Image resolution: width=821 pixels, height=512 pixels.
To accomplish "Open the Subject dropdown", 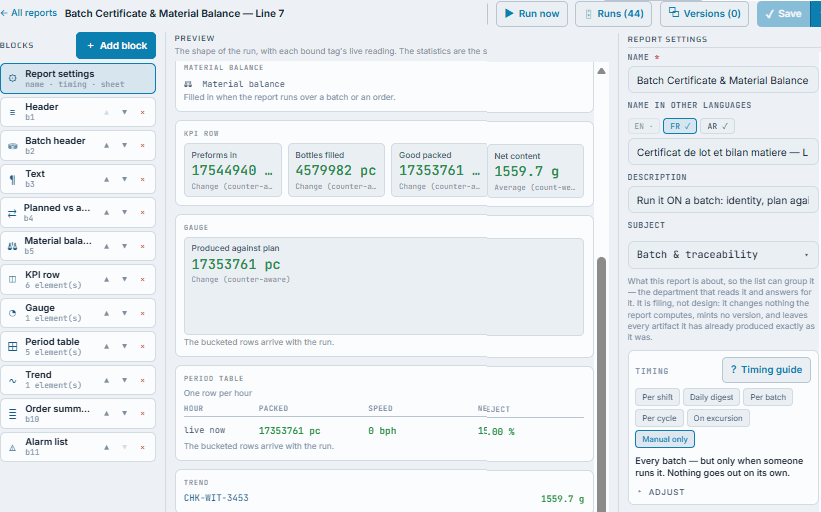I will [x=723, y=254].
